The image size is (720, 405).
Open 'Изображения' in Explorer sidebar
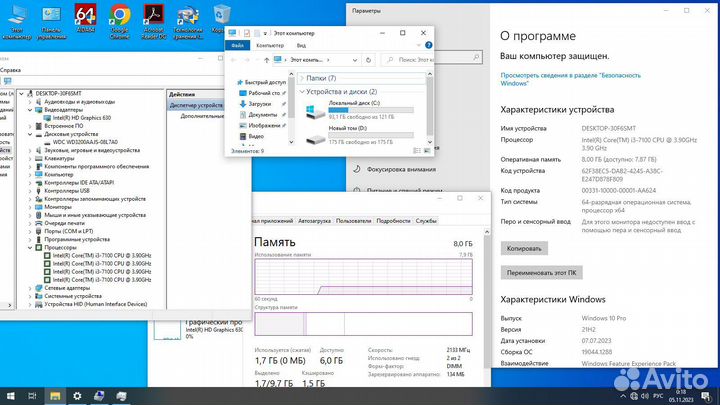[264, 125]
